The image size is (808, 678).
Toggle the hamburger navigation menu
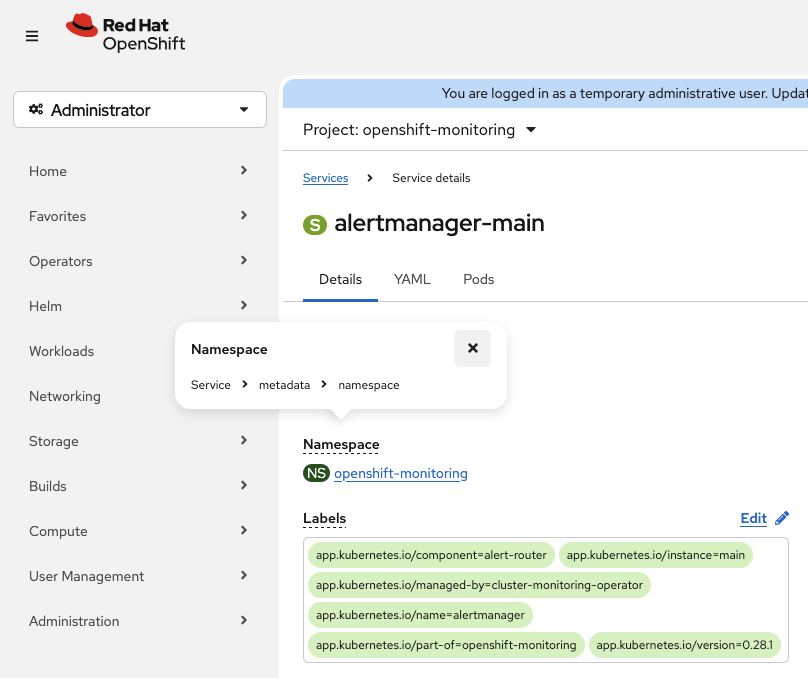point(32,36)
